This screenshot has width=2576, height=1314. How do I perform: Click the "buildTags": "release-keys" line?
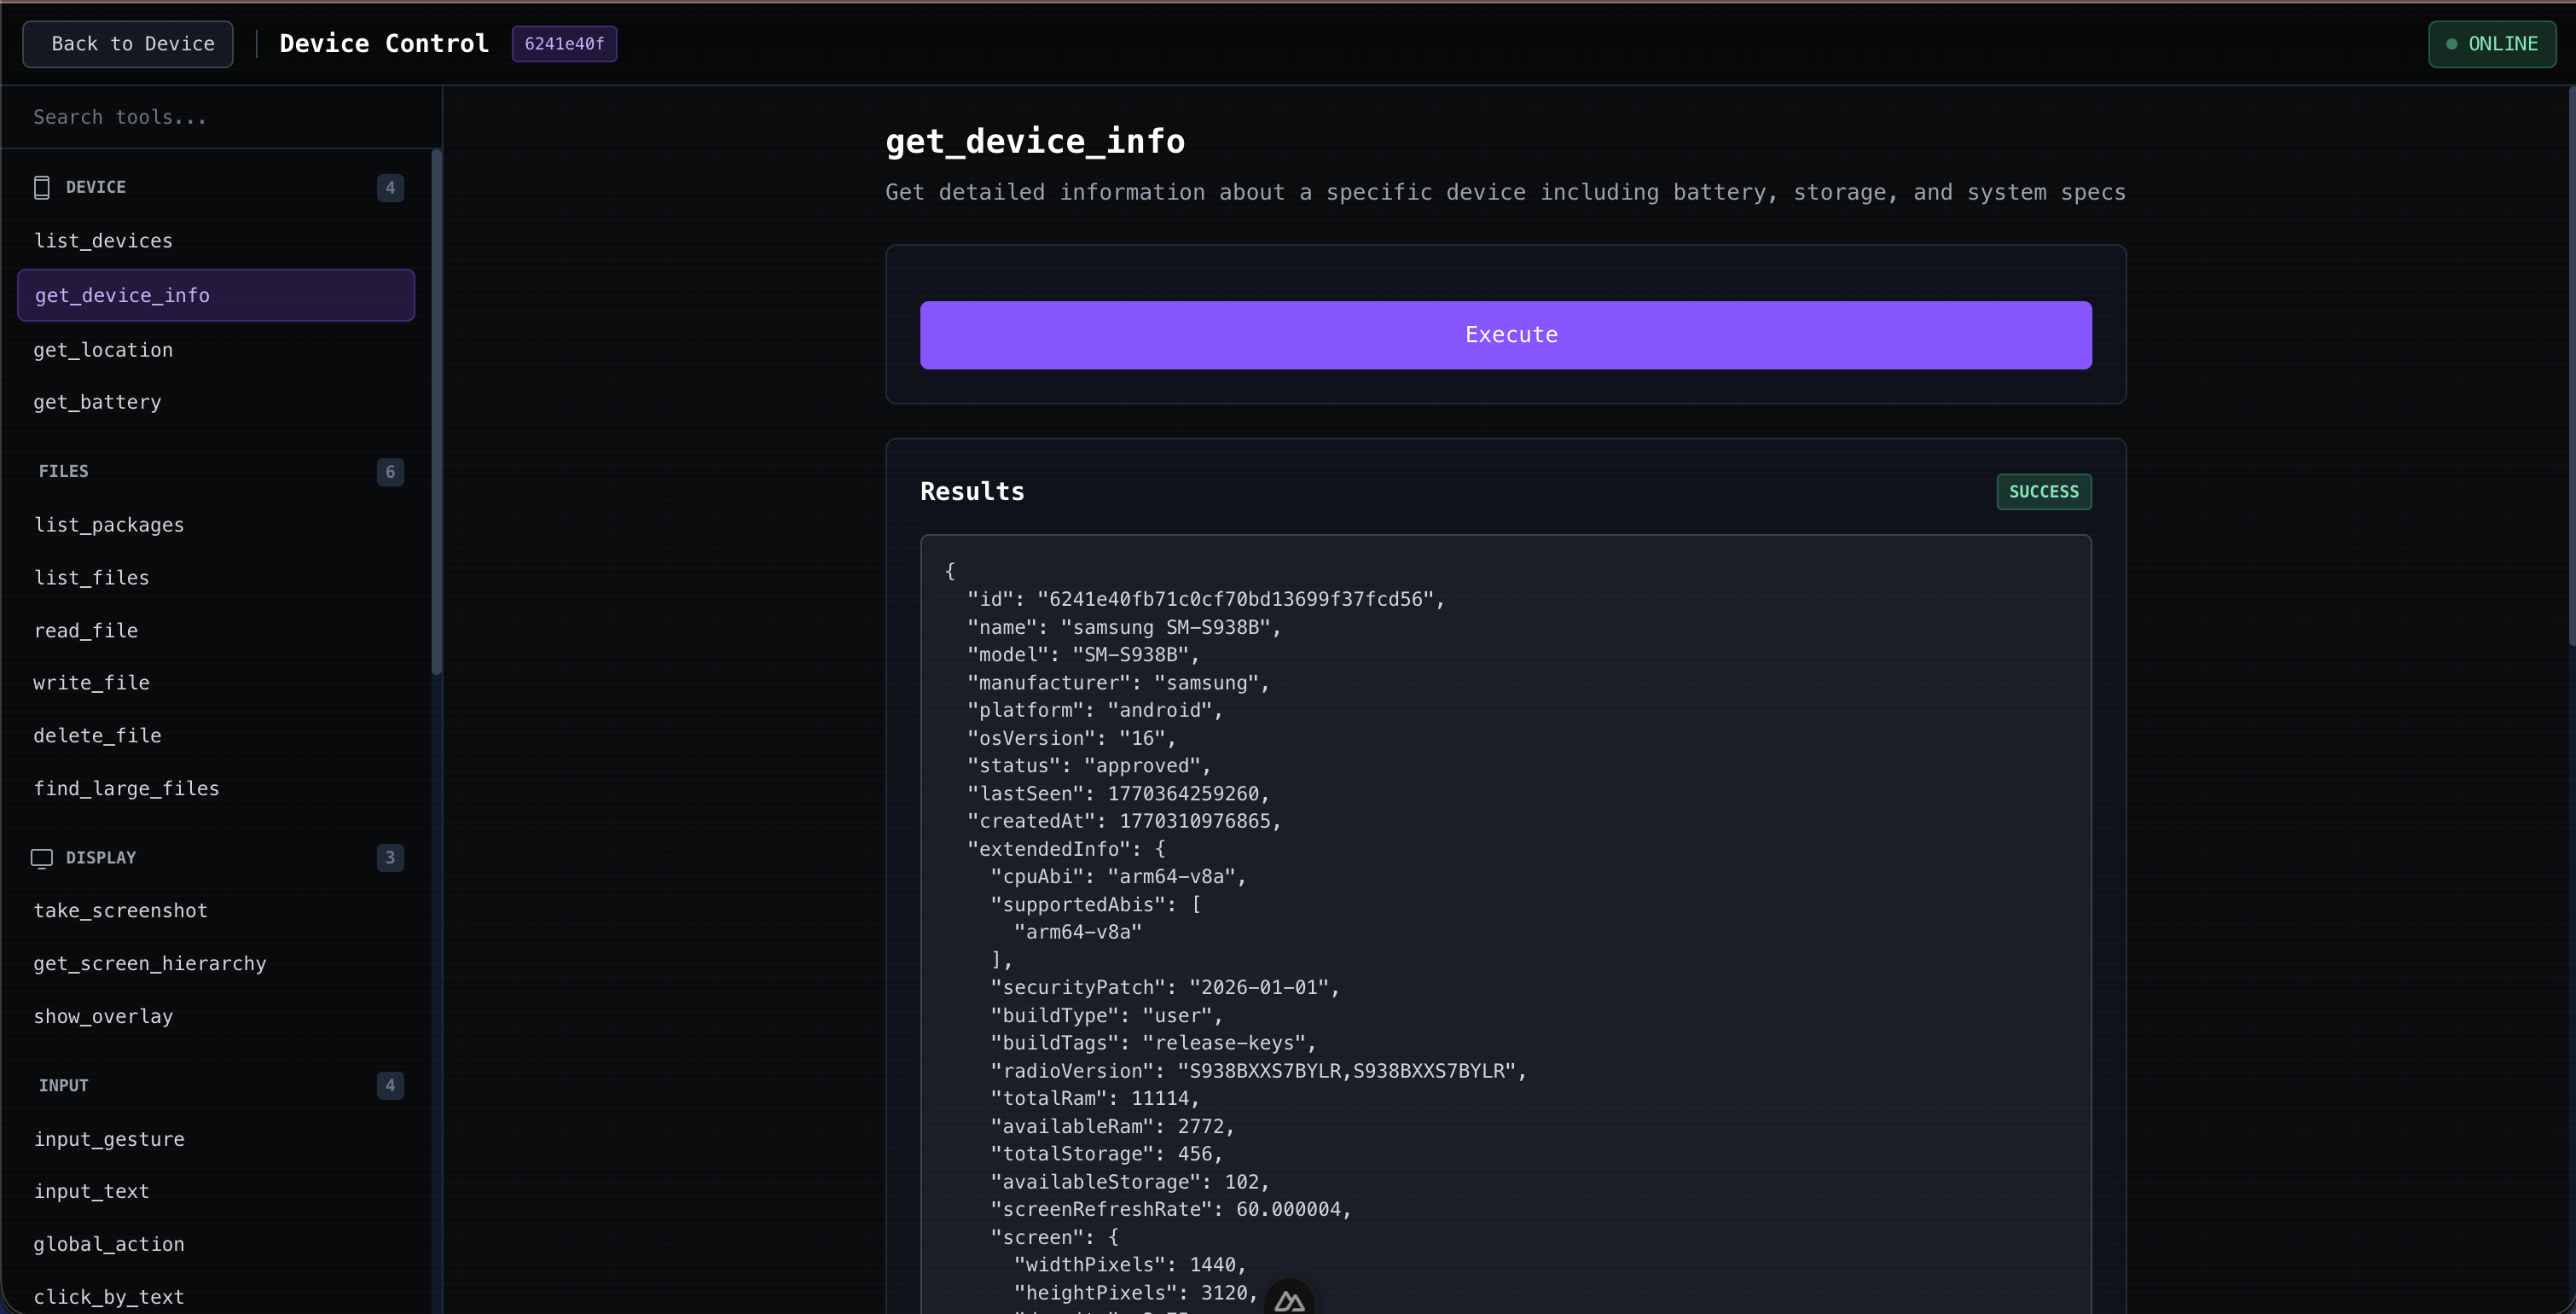point(1153,1043)
